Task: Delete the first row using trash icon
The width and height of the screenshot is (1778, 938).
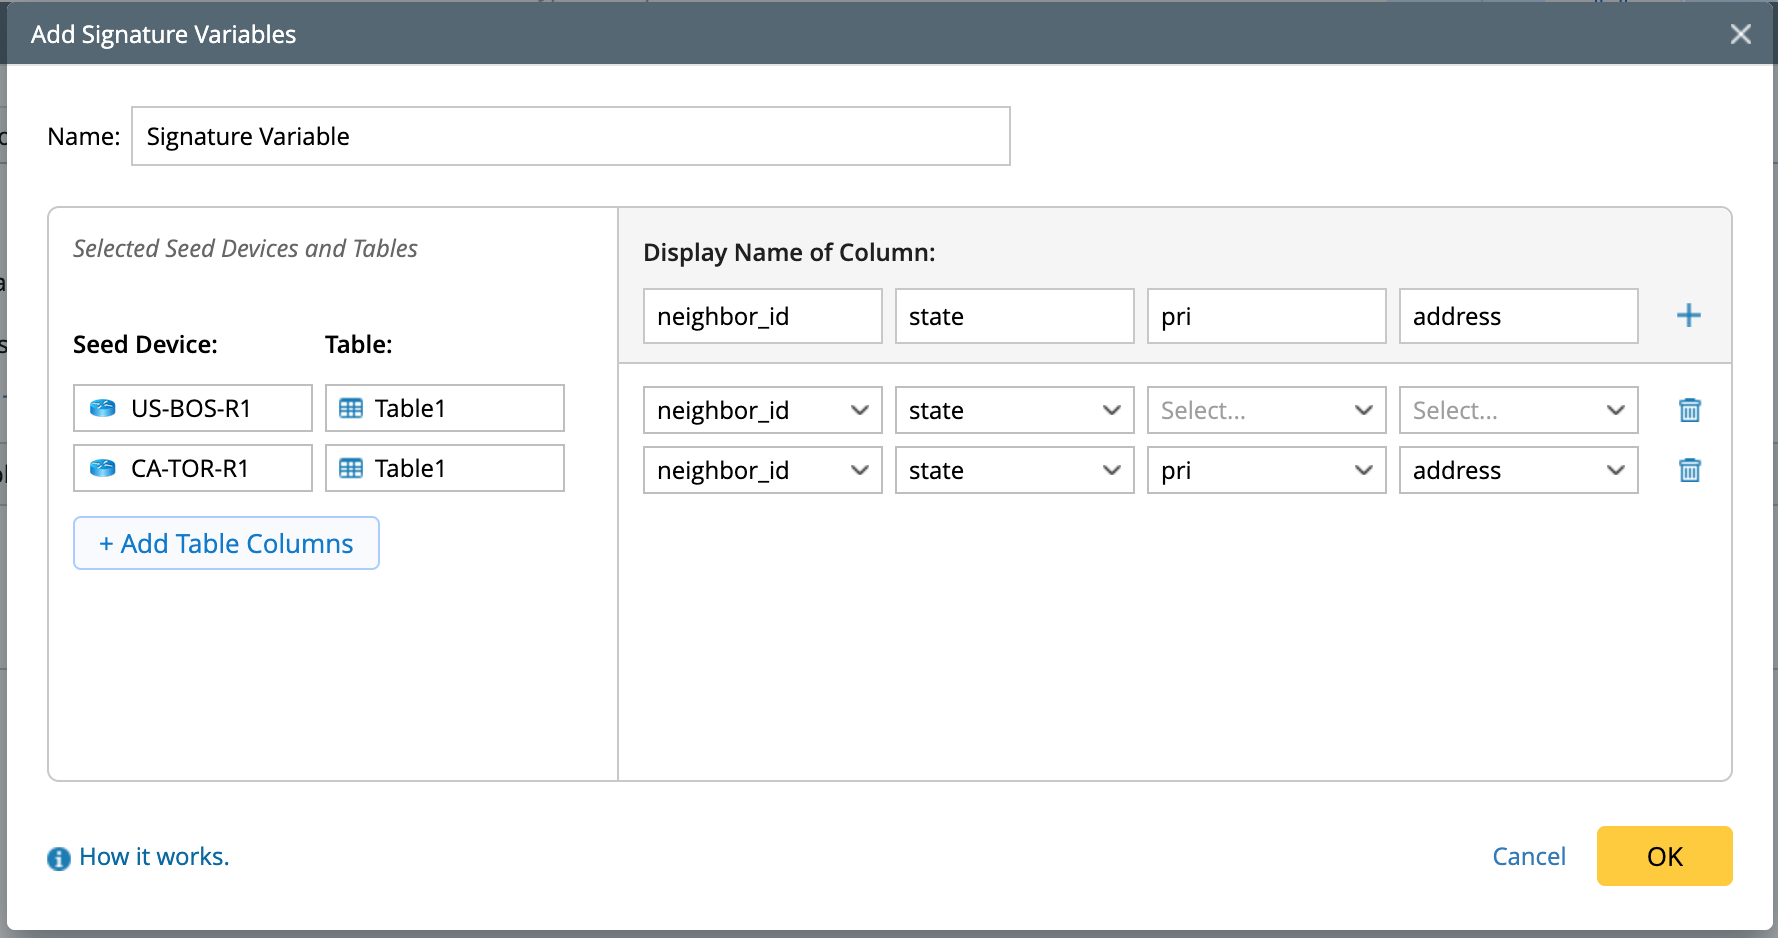Action: [x=1689, y=410]
